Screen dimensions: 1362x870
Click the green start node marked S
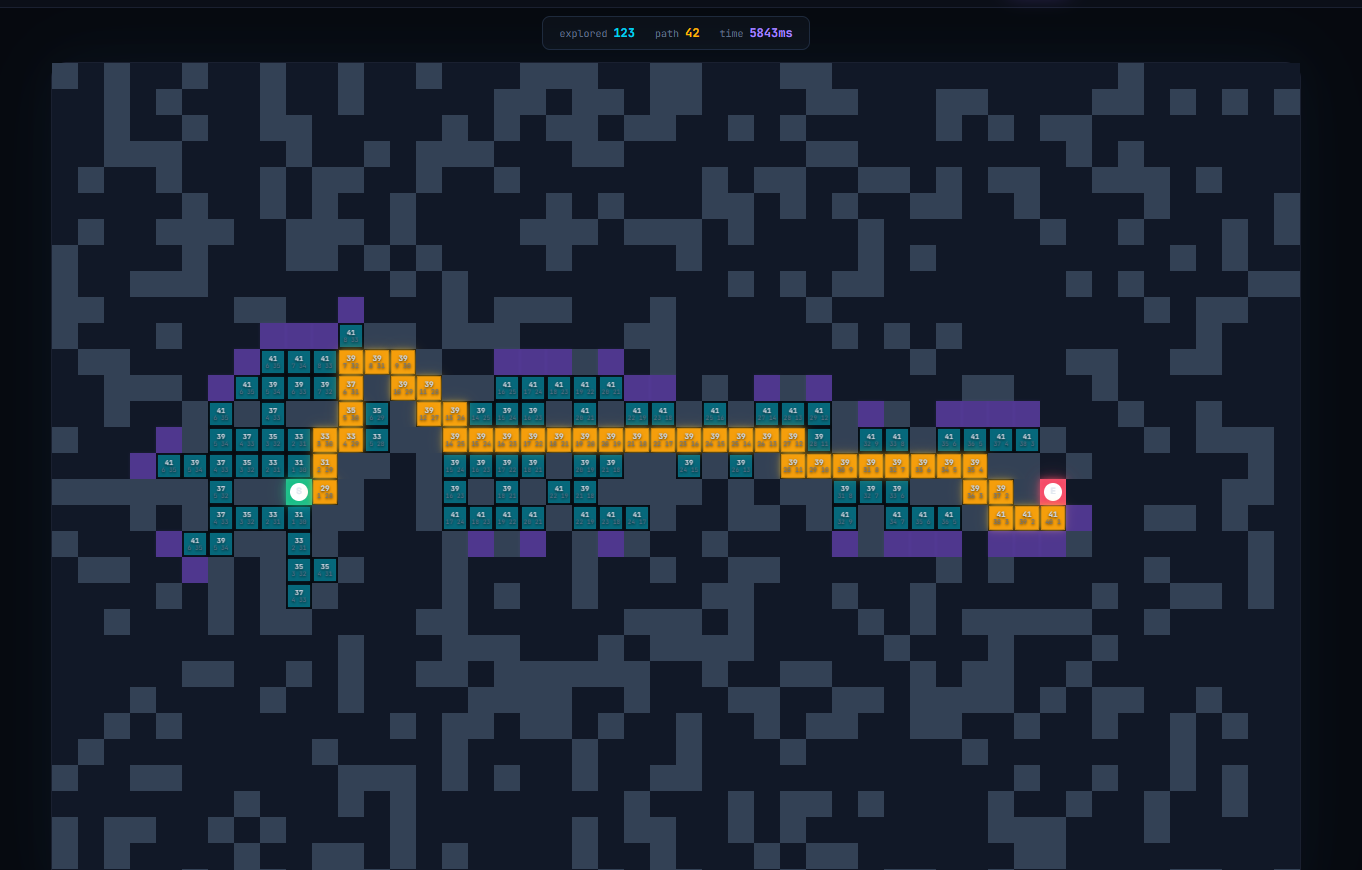coord(298,491)
